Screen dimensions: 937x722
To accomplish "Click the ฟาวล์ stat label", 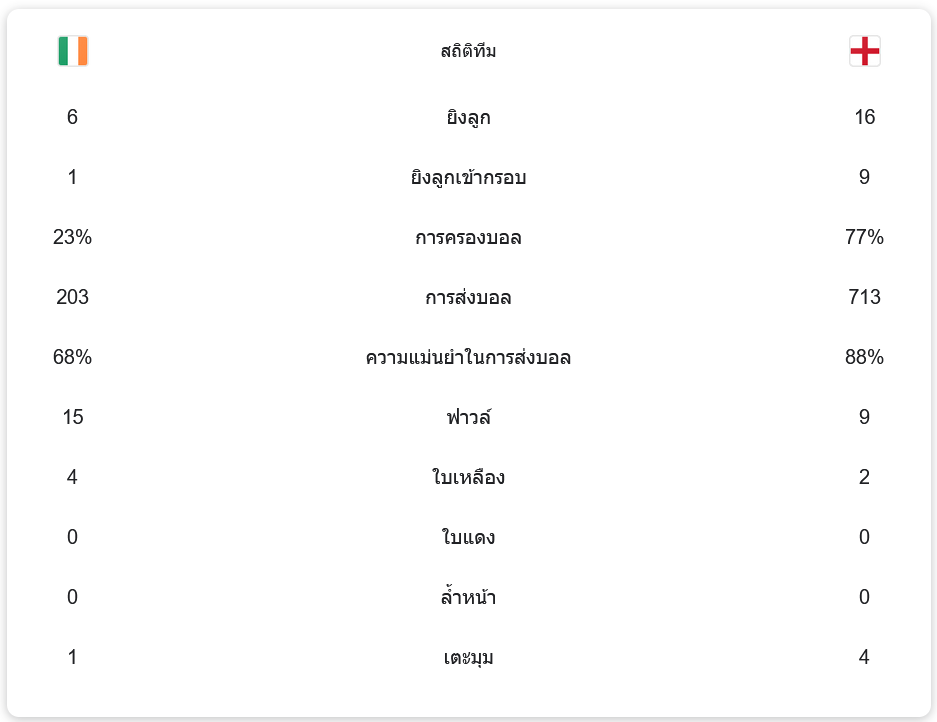I will [468, 418].
